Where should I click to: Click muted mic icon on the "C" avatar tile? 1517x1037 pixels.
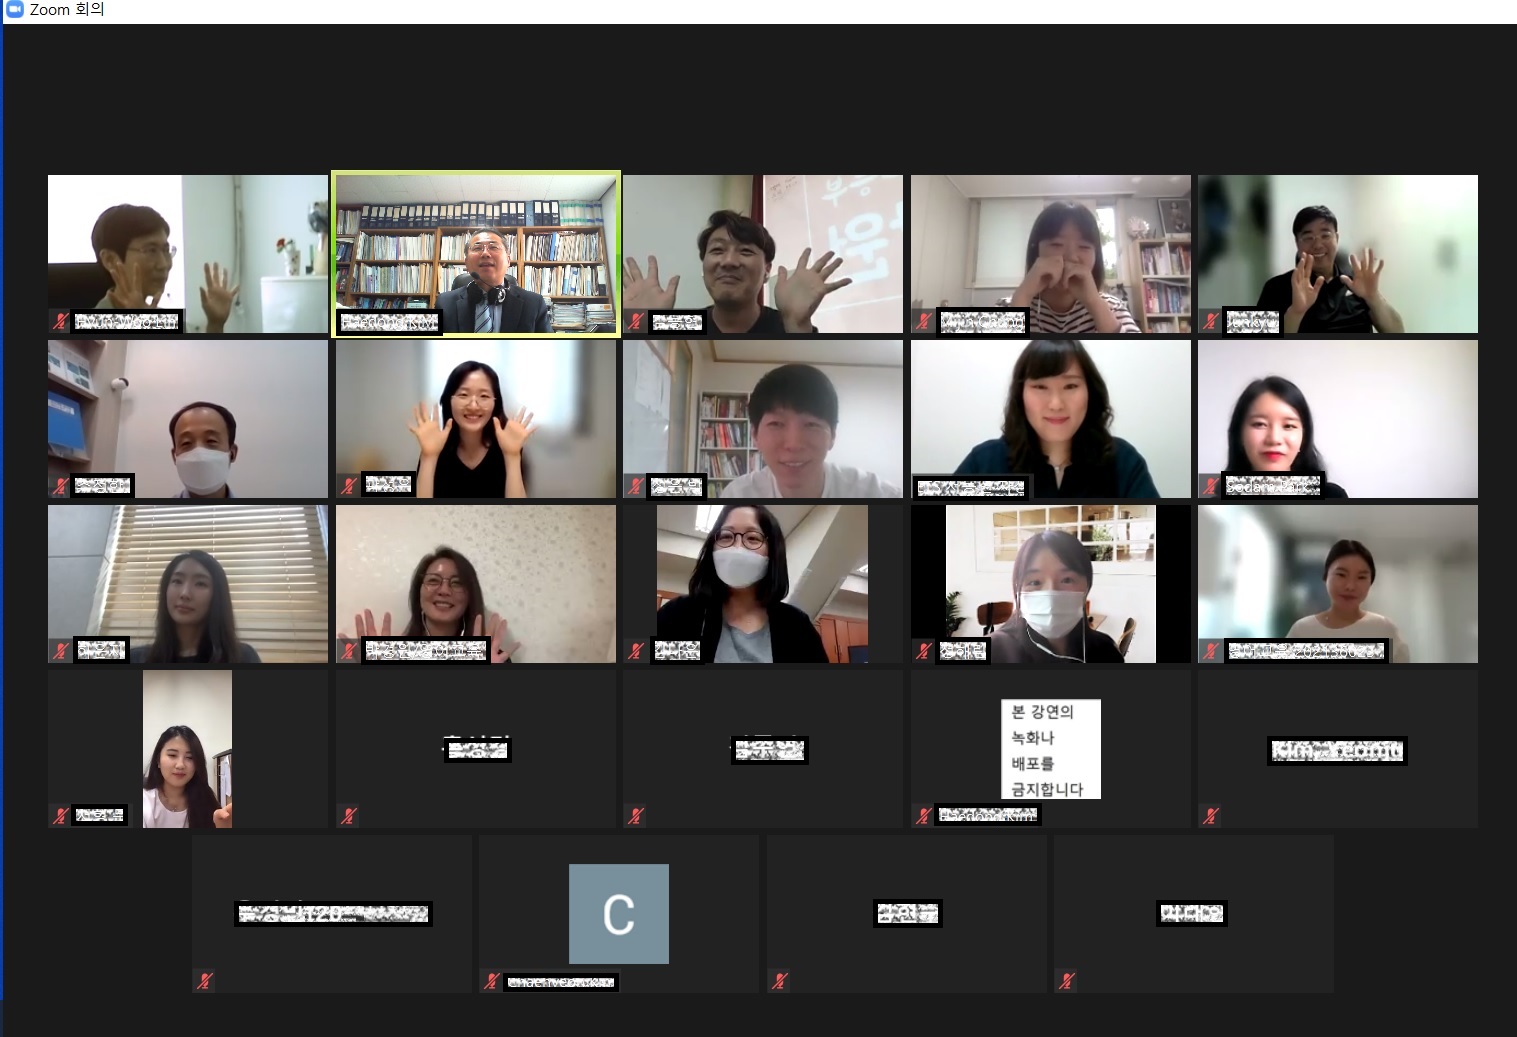(491, 981)
